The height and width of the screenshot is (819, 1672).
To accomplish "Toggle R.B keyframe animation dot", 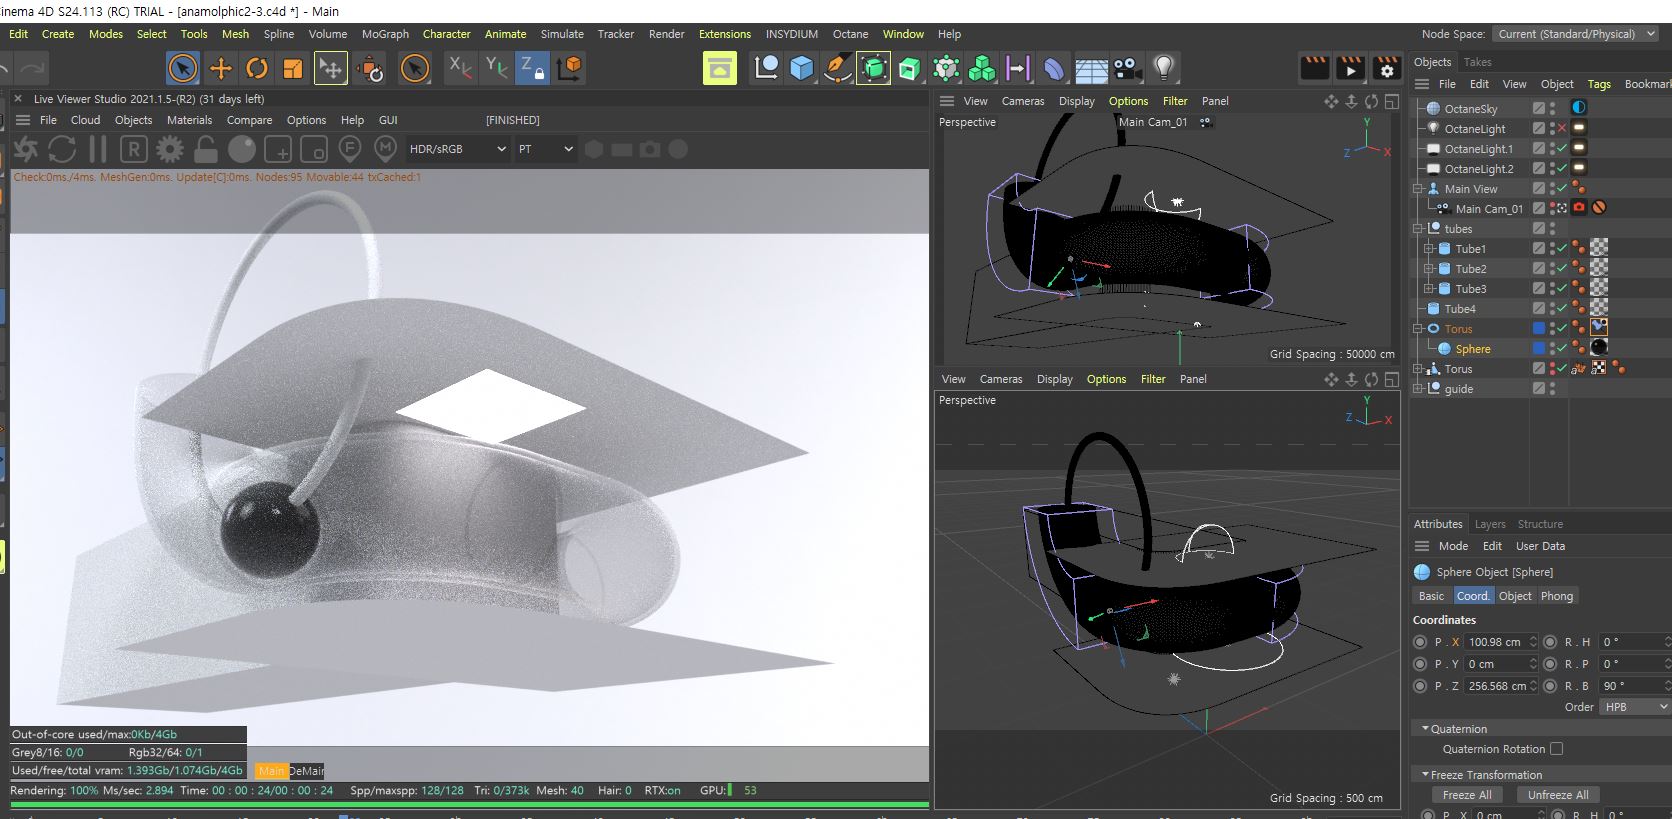I will click(x=1550, y=686).
